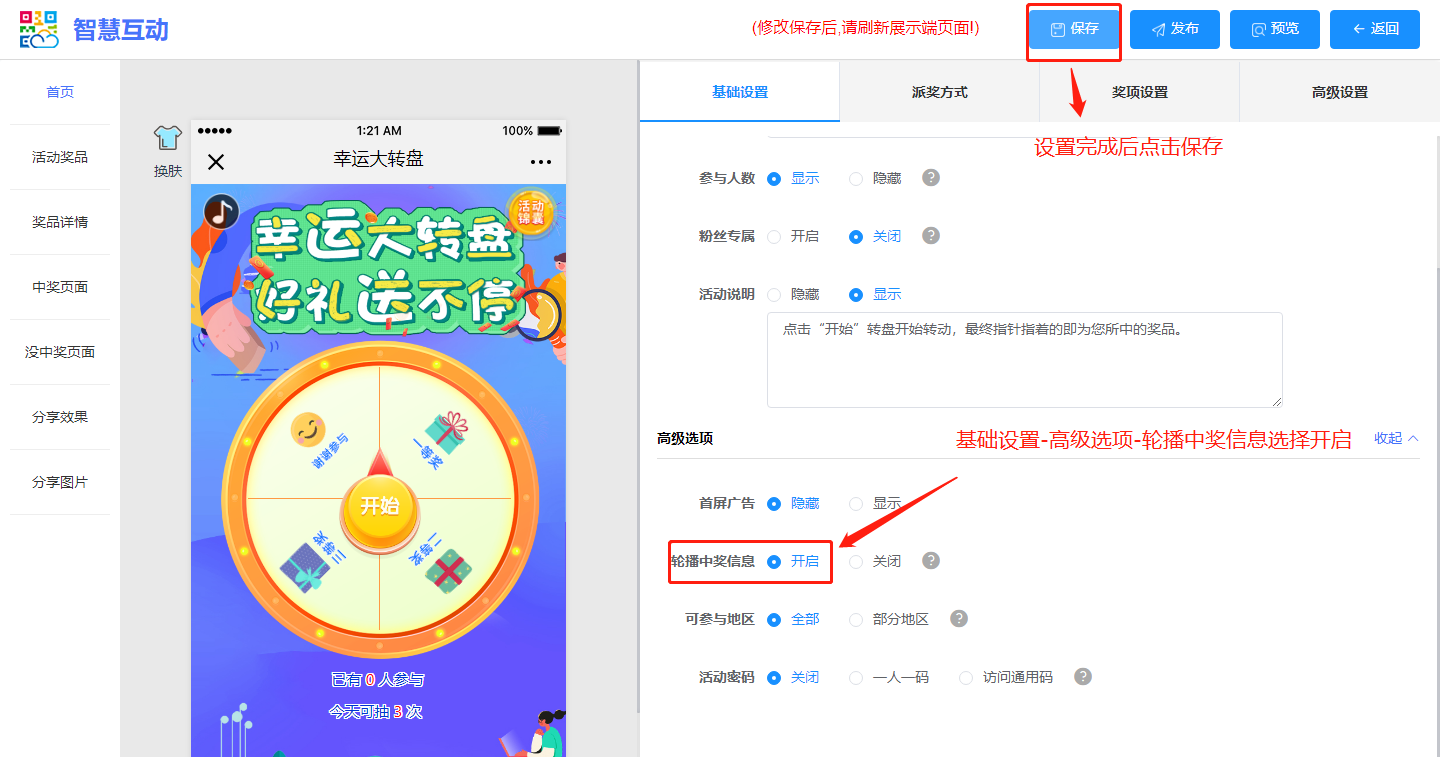Click help icon beside 活动密码 options
1440x757 pixels.
click(x=1082, y=677)
